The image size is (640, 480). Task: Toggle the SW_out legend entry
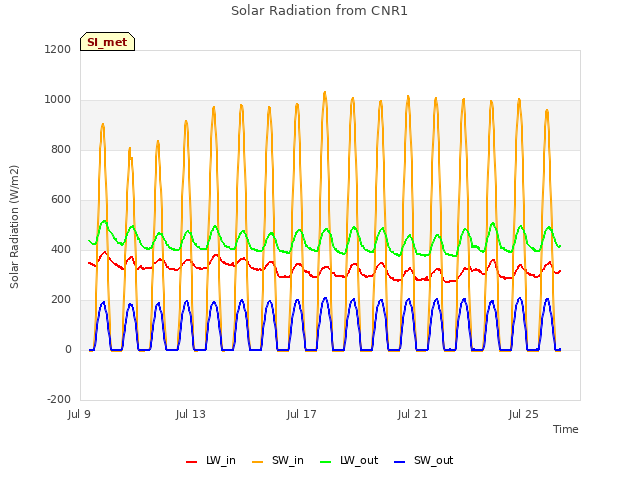coord(424,460)
